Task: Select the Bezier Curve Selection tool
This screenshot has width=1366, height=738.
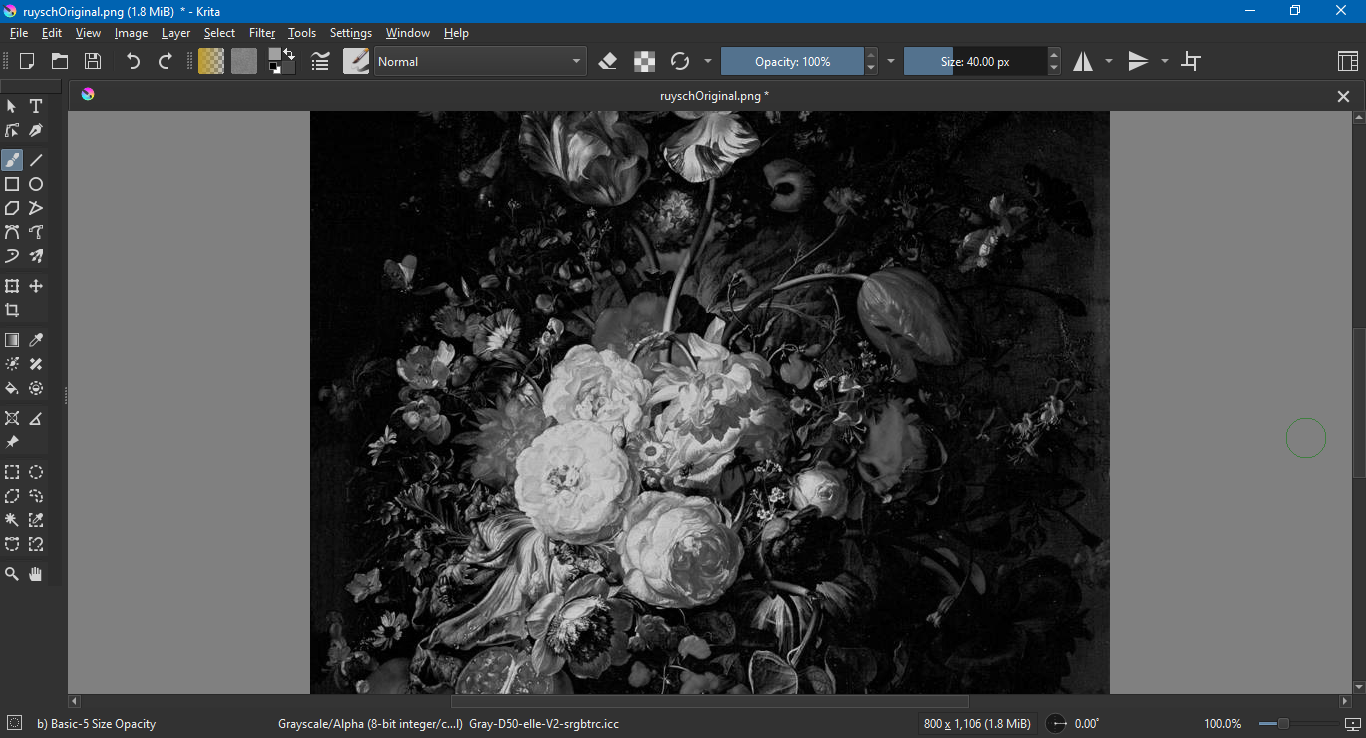Action: 12,544
